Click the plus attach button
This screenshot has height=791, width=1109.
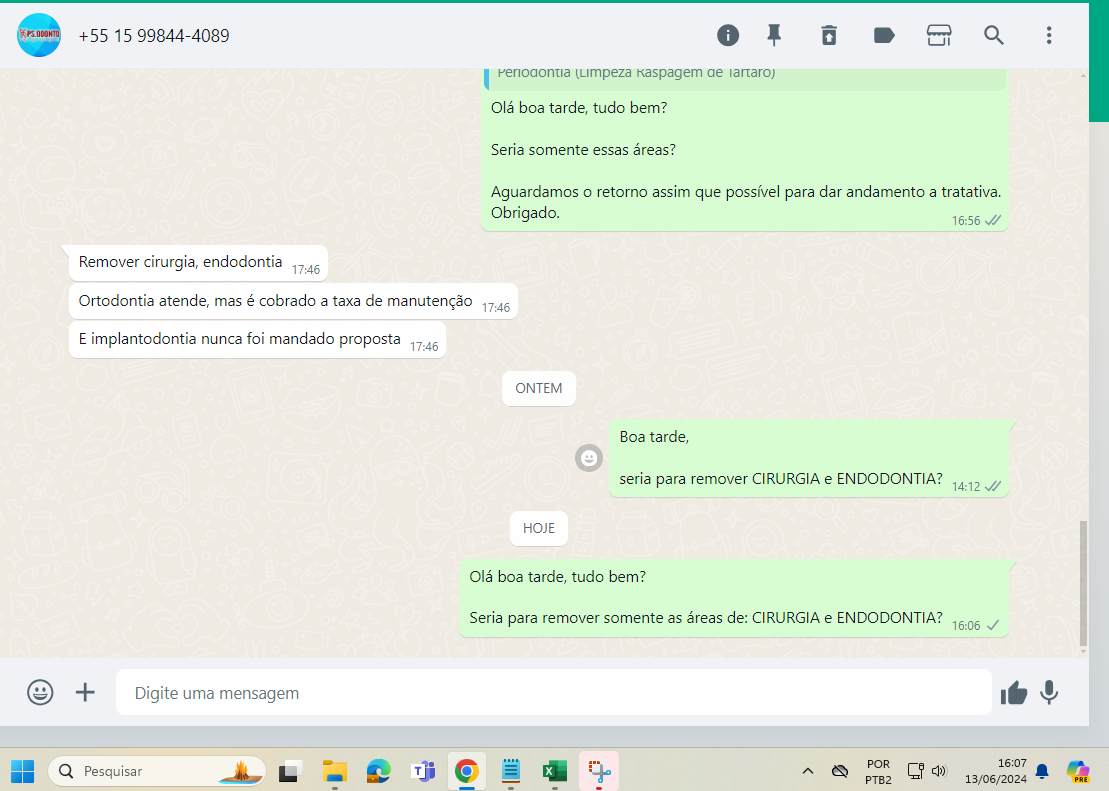85,692
